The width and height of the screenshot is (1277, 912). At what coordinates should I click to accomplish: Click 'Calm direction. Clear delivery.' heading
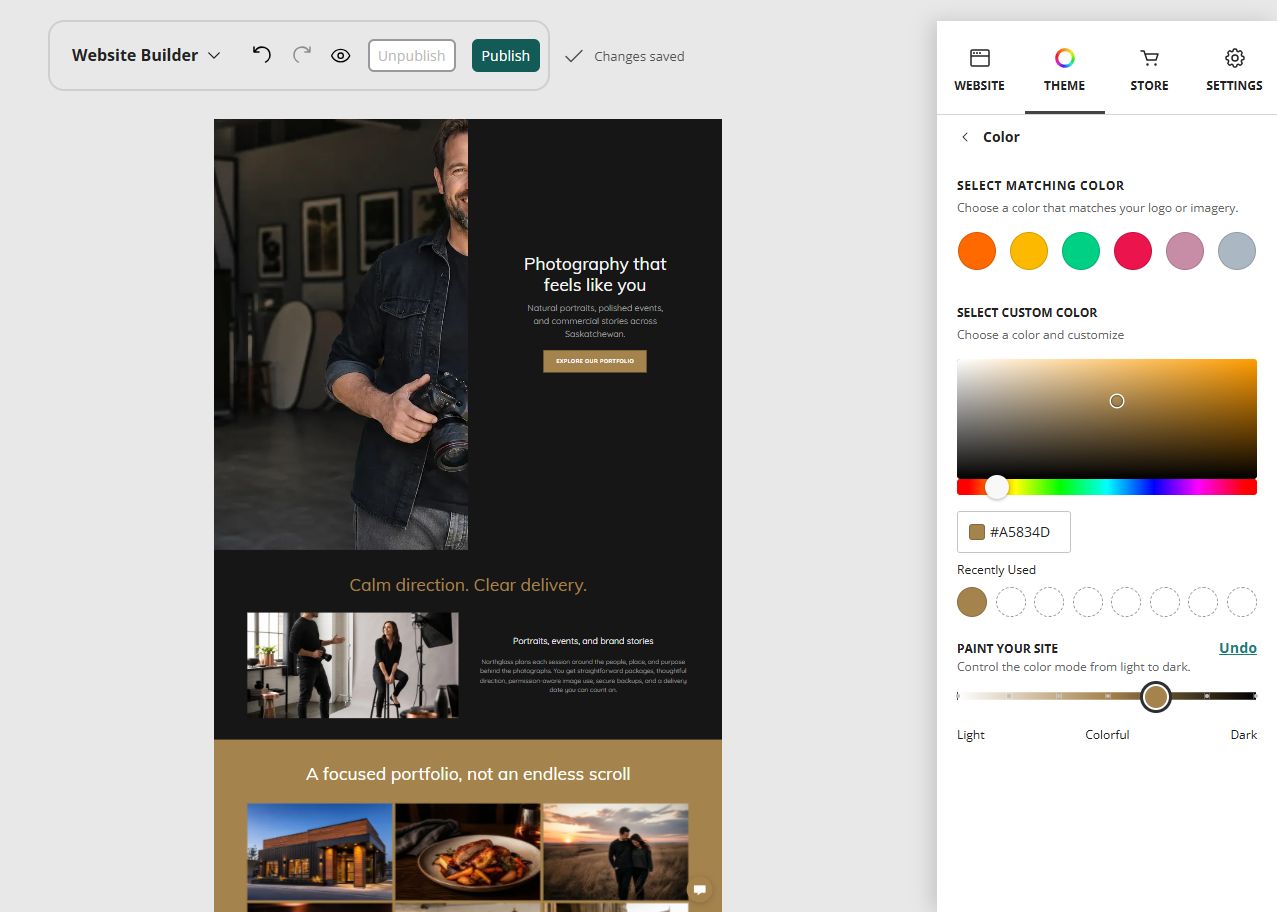click(x=468, y=585)
